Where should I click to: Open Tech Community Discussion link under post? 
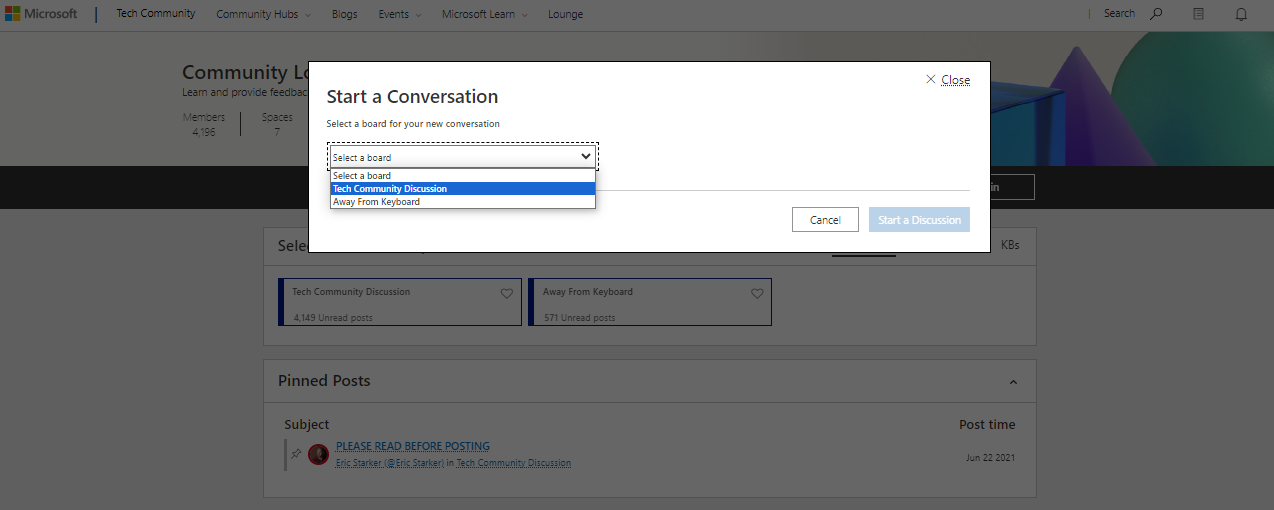514,463
